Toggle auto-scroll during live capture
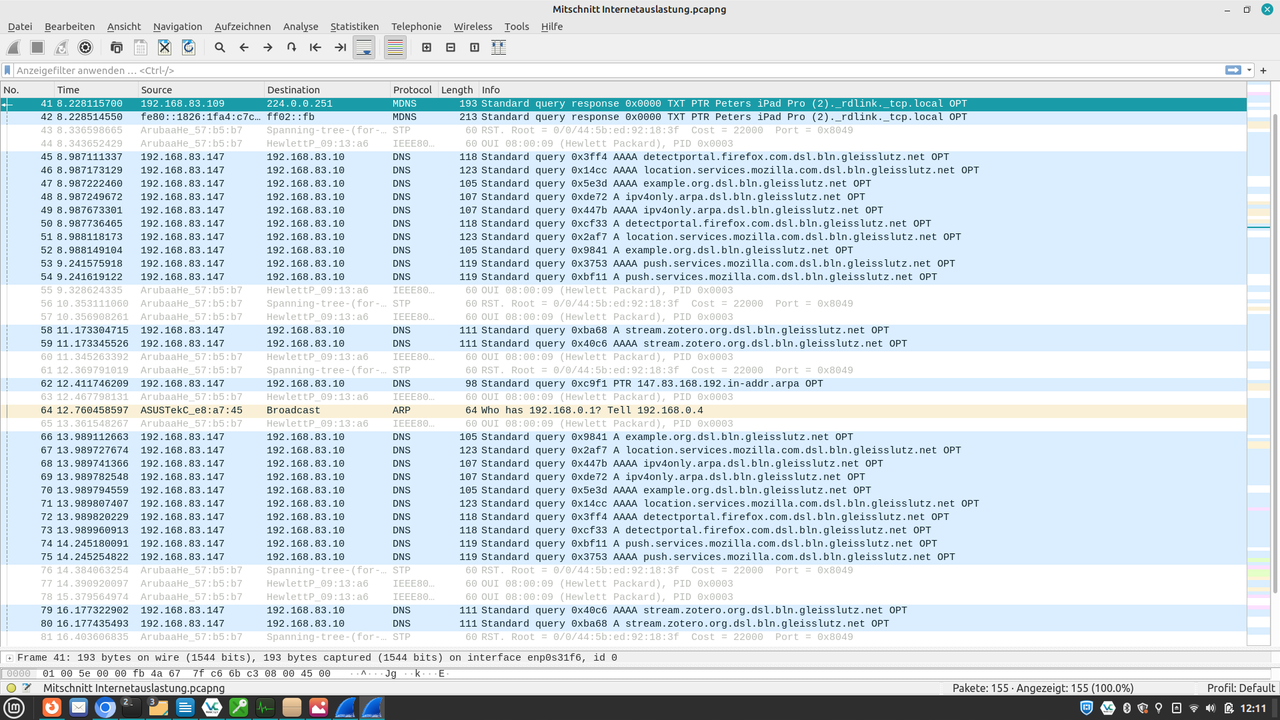The image size is (1280, 720). [364, 47]
